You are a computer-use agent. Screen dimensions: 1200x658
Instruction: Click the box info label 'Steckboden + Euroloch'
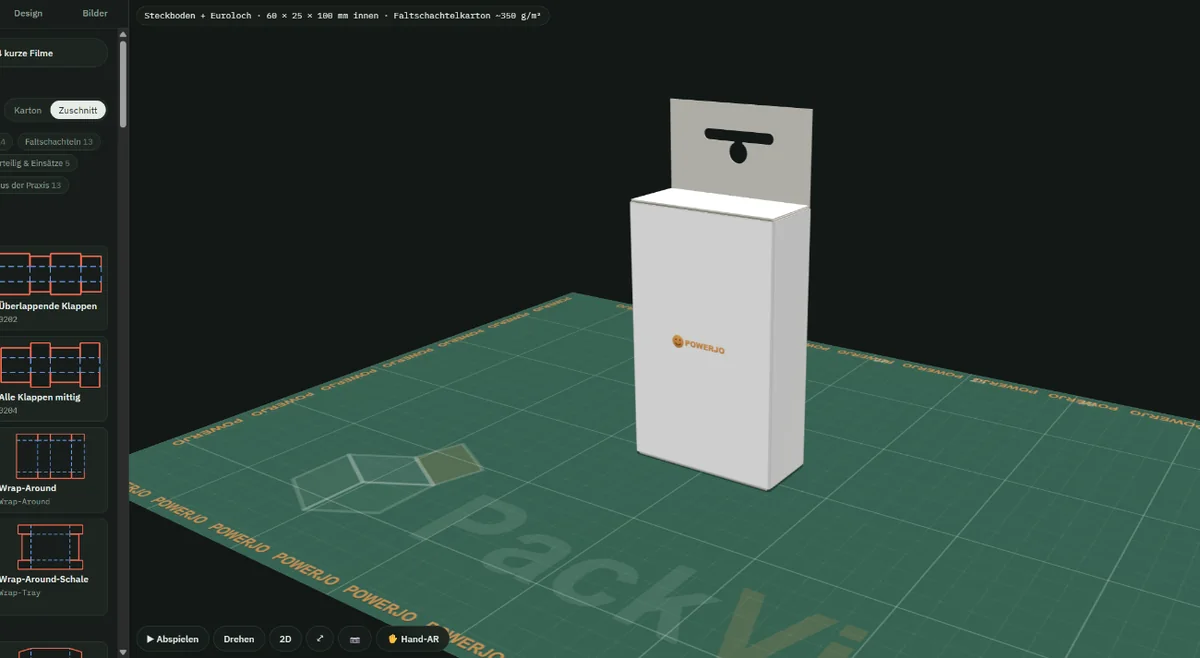343,16
